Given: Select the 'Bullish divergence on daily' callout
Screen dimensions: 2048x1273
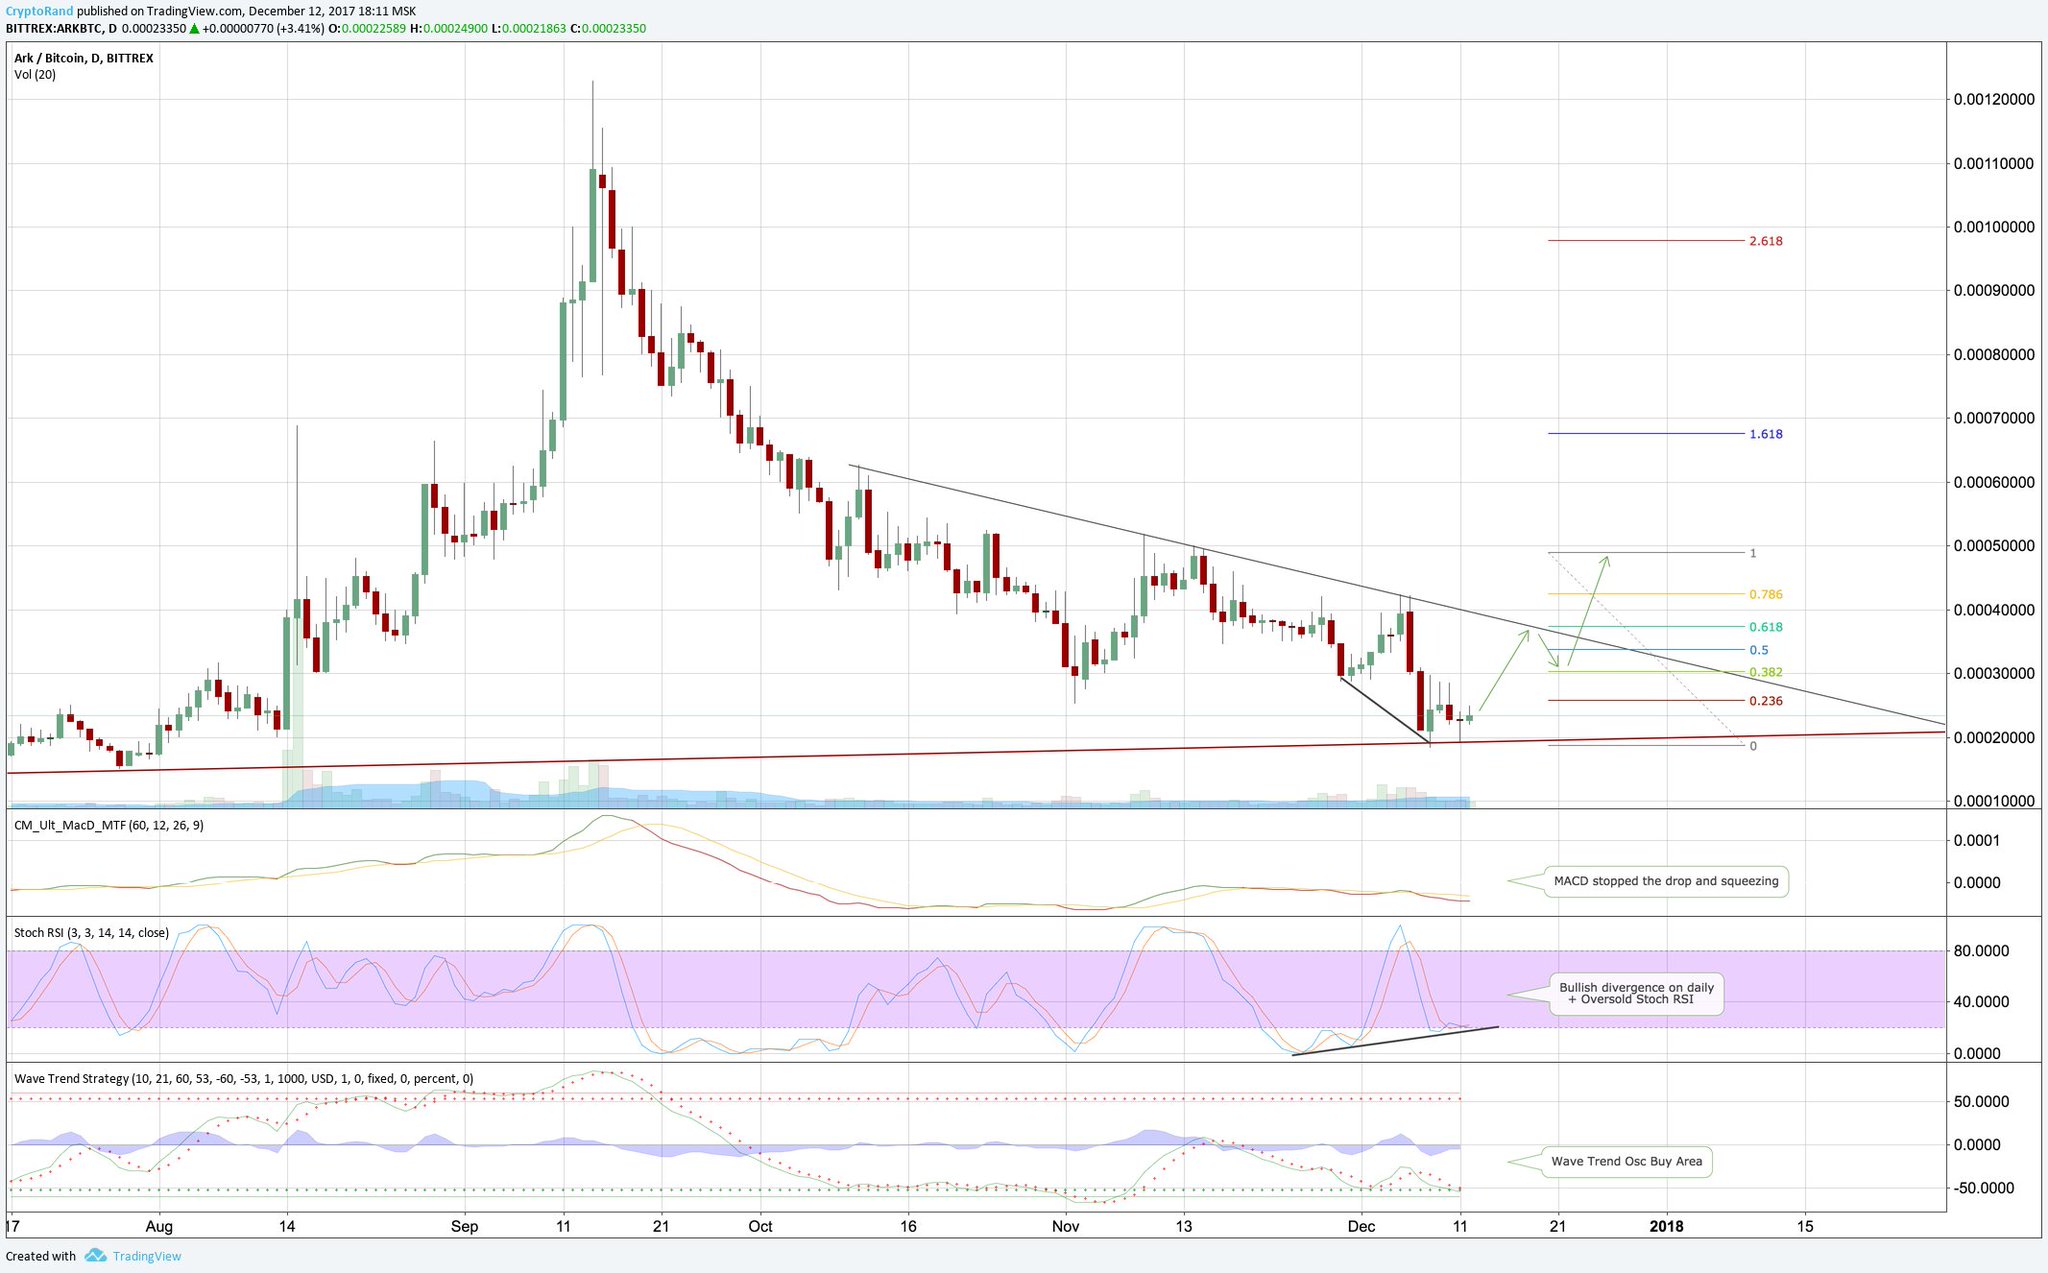Looking at the screenshot, I should tap(1636, 993).
